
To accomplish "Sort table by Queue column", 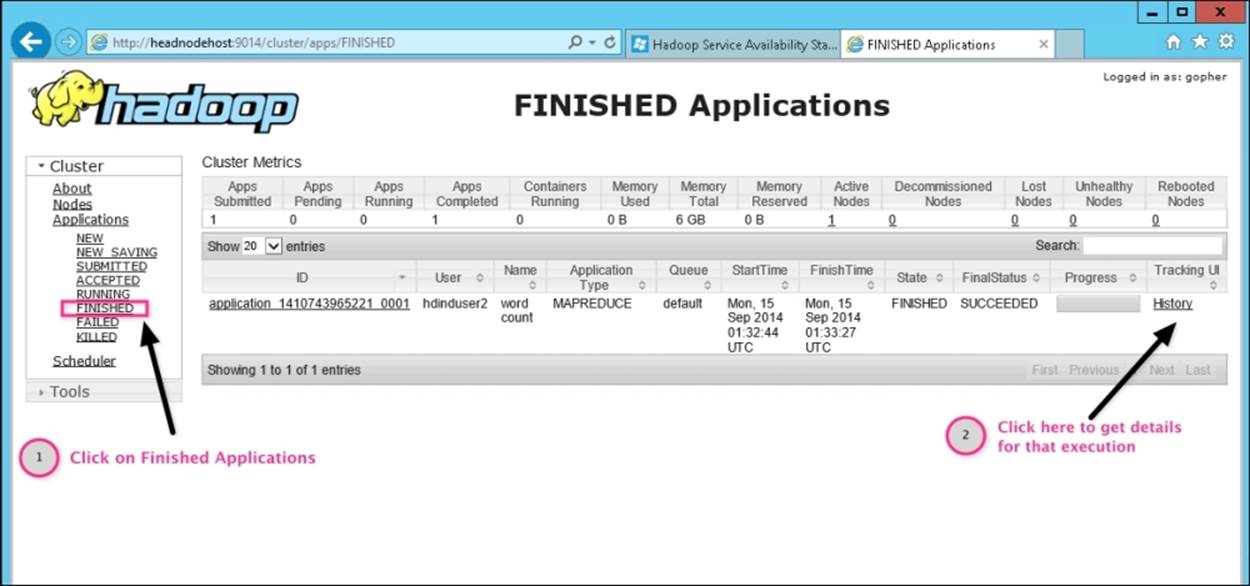I will 688,277.
